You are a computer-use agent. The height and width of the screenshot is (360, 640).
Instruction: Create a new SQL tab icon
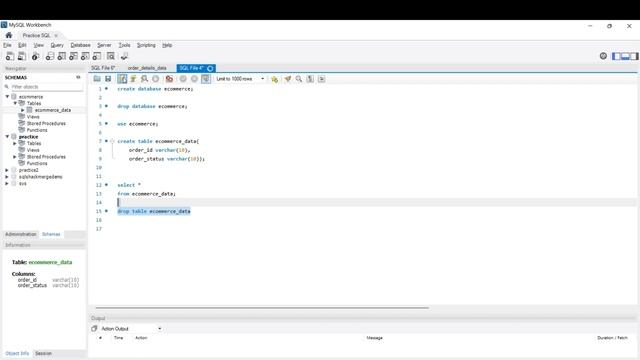tap(10, 56)
